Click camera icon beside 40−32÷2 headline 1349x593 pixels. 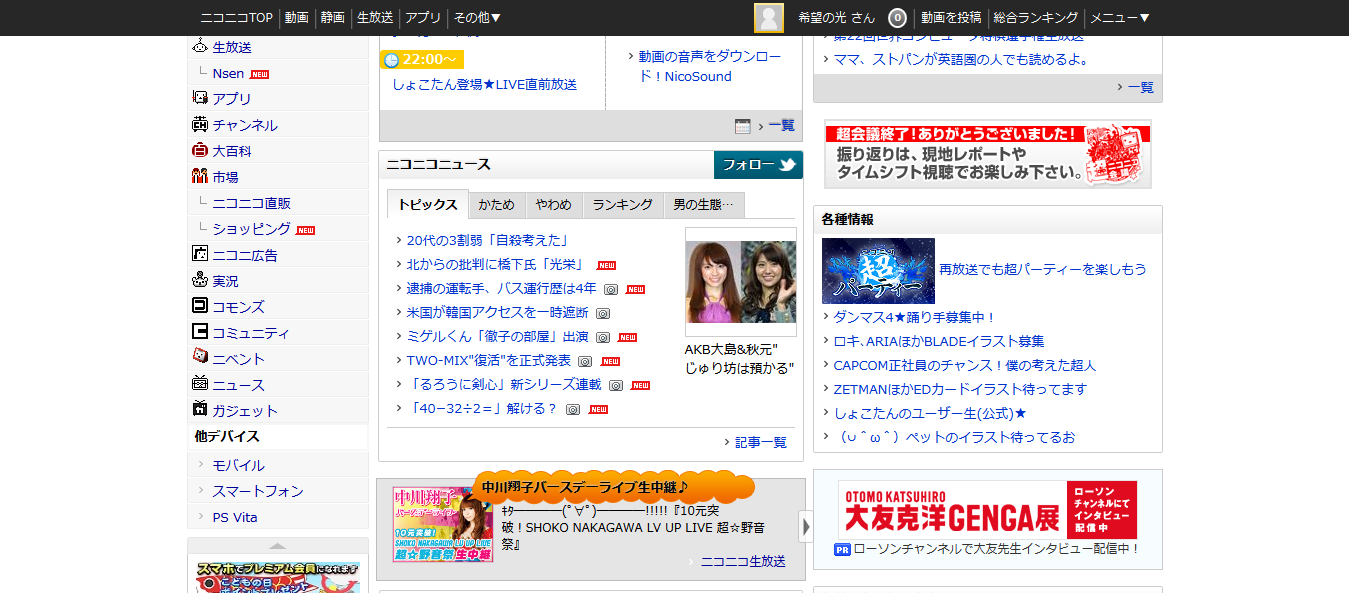[x=573, y=409]
